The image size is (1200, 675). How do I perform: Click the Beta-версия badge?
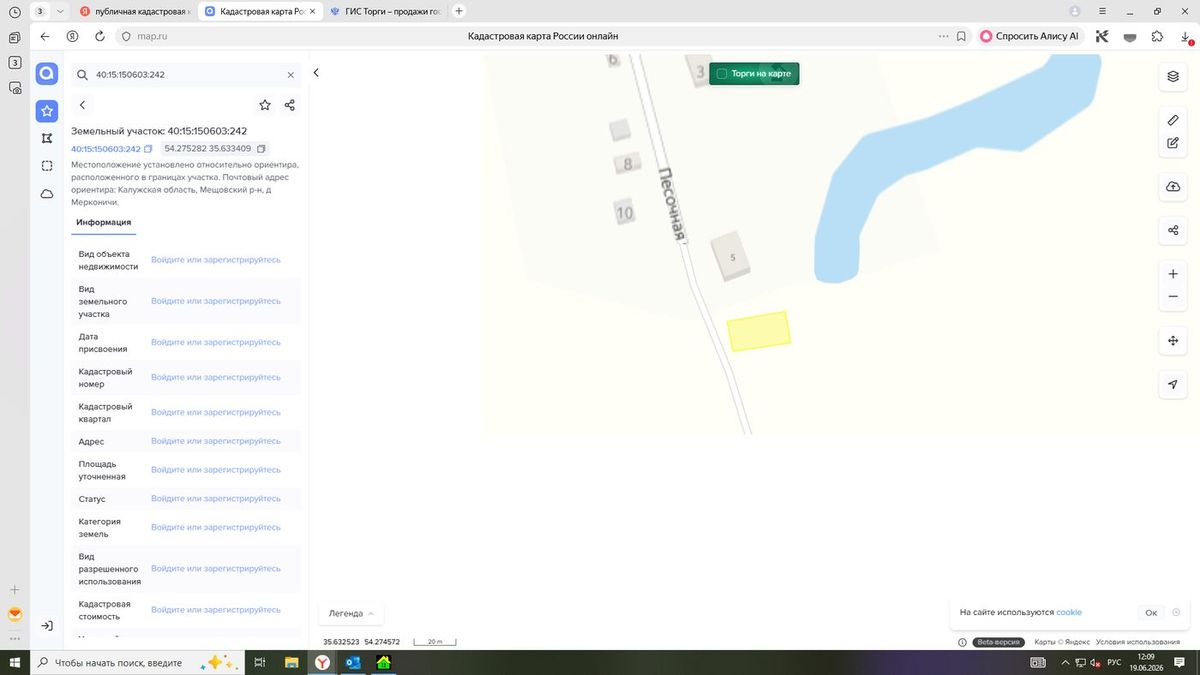click(x=1001, y=642)
